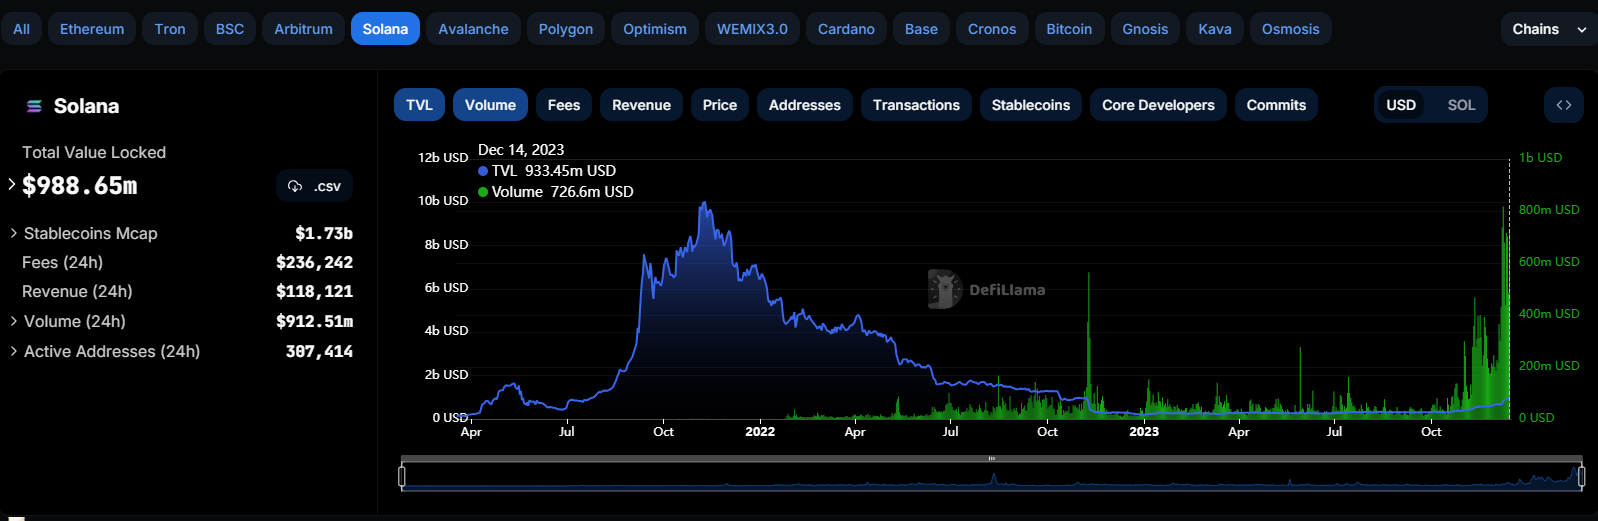Grab the right handle of the range selector
The width and height of the screenshot is (1598, 521).
[x=1581, y=477]
